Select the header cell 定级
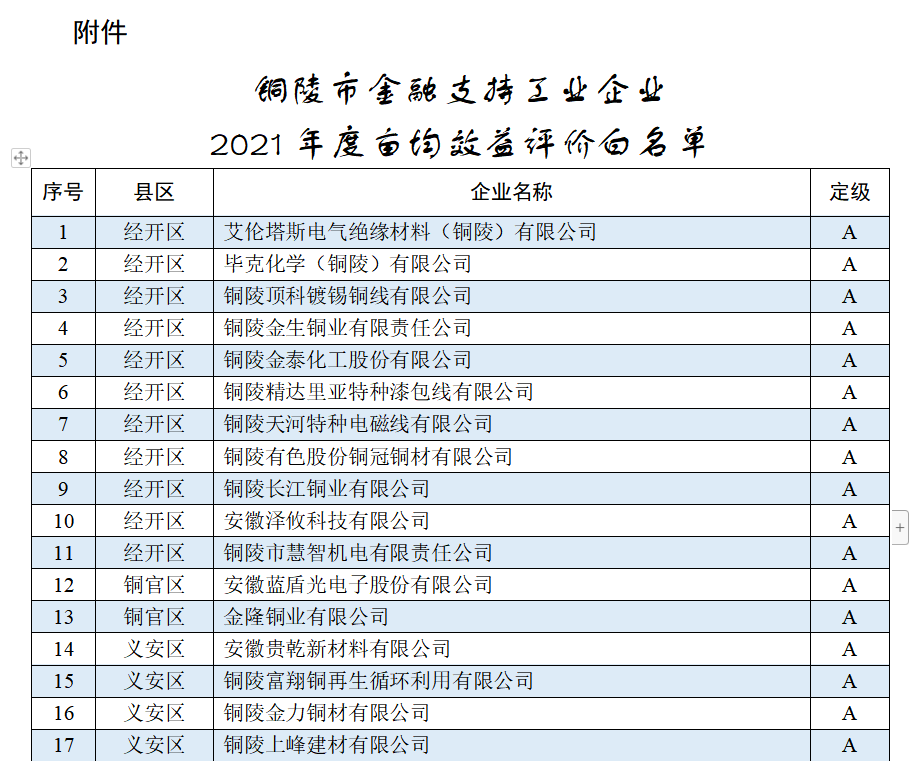Viewport: 920px width, 761px height. pyautogui.click(x=850, y=192)
